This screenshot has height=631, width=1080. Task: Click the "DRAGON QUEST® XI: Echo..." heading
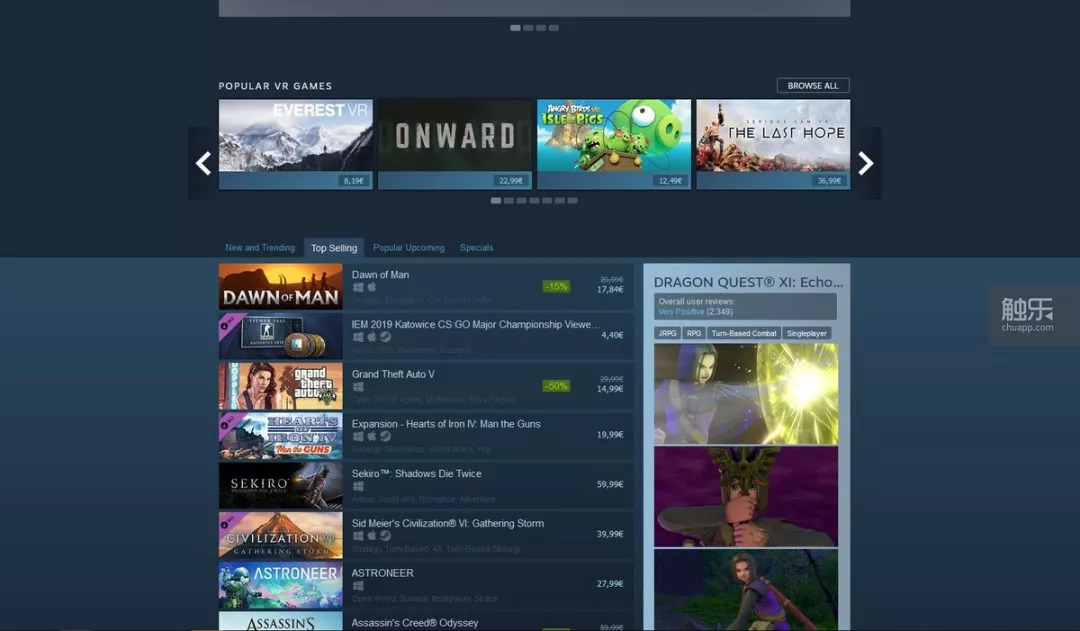tap(748, 282)
